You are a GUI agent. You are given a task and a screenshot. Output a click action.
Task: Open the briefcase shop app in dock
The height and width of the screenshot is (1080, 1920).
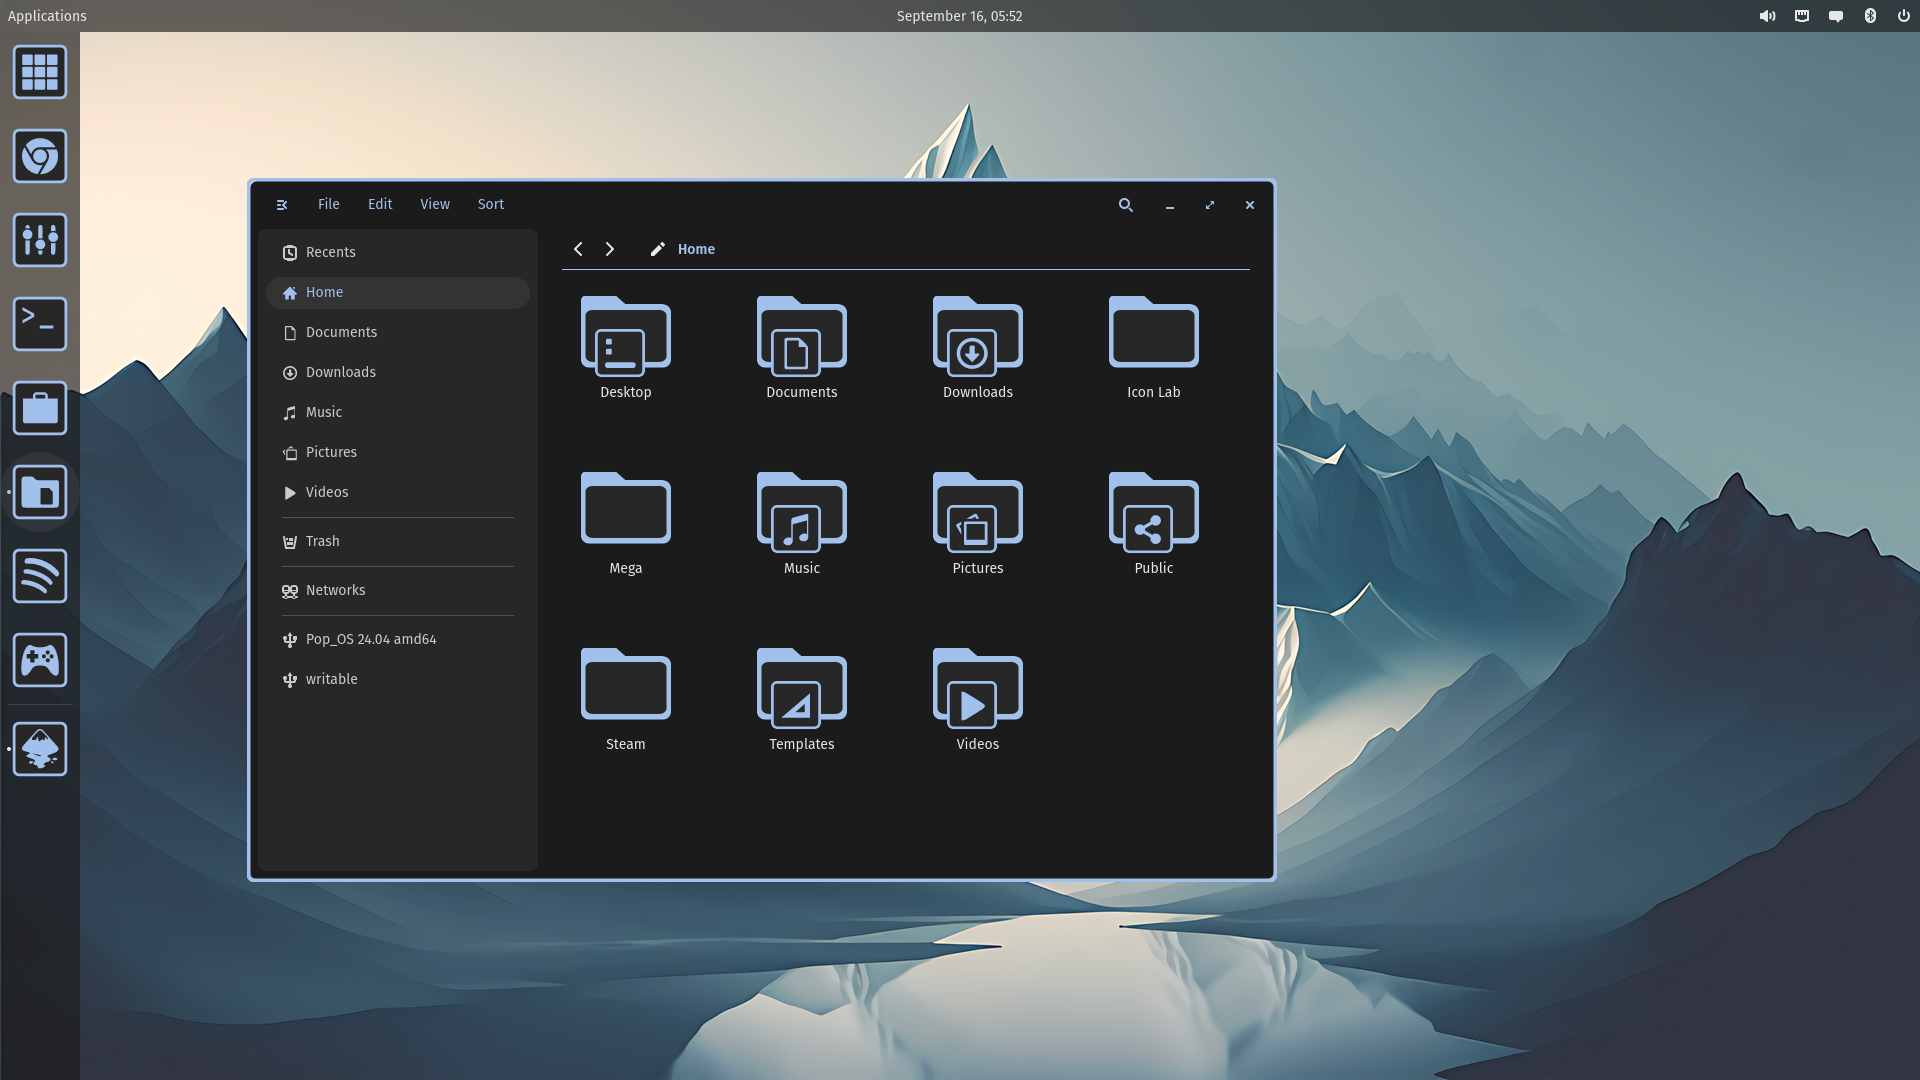point(40,408)
